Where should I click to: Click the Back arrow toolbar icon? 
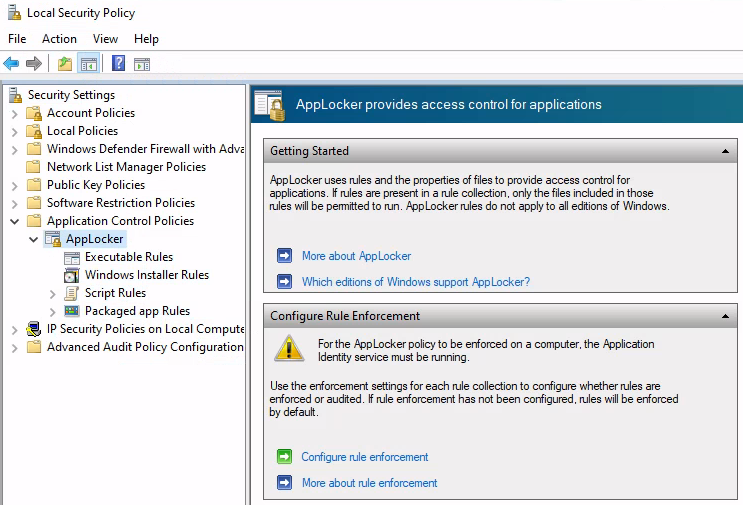[x=12, y=64]
